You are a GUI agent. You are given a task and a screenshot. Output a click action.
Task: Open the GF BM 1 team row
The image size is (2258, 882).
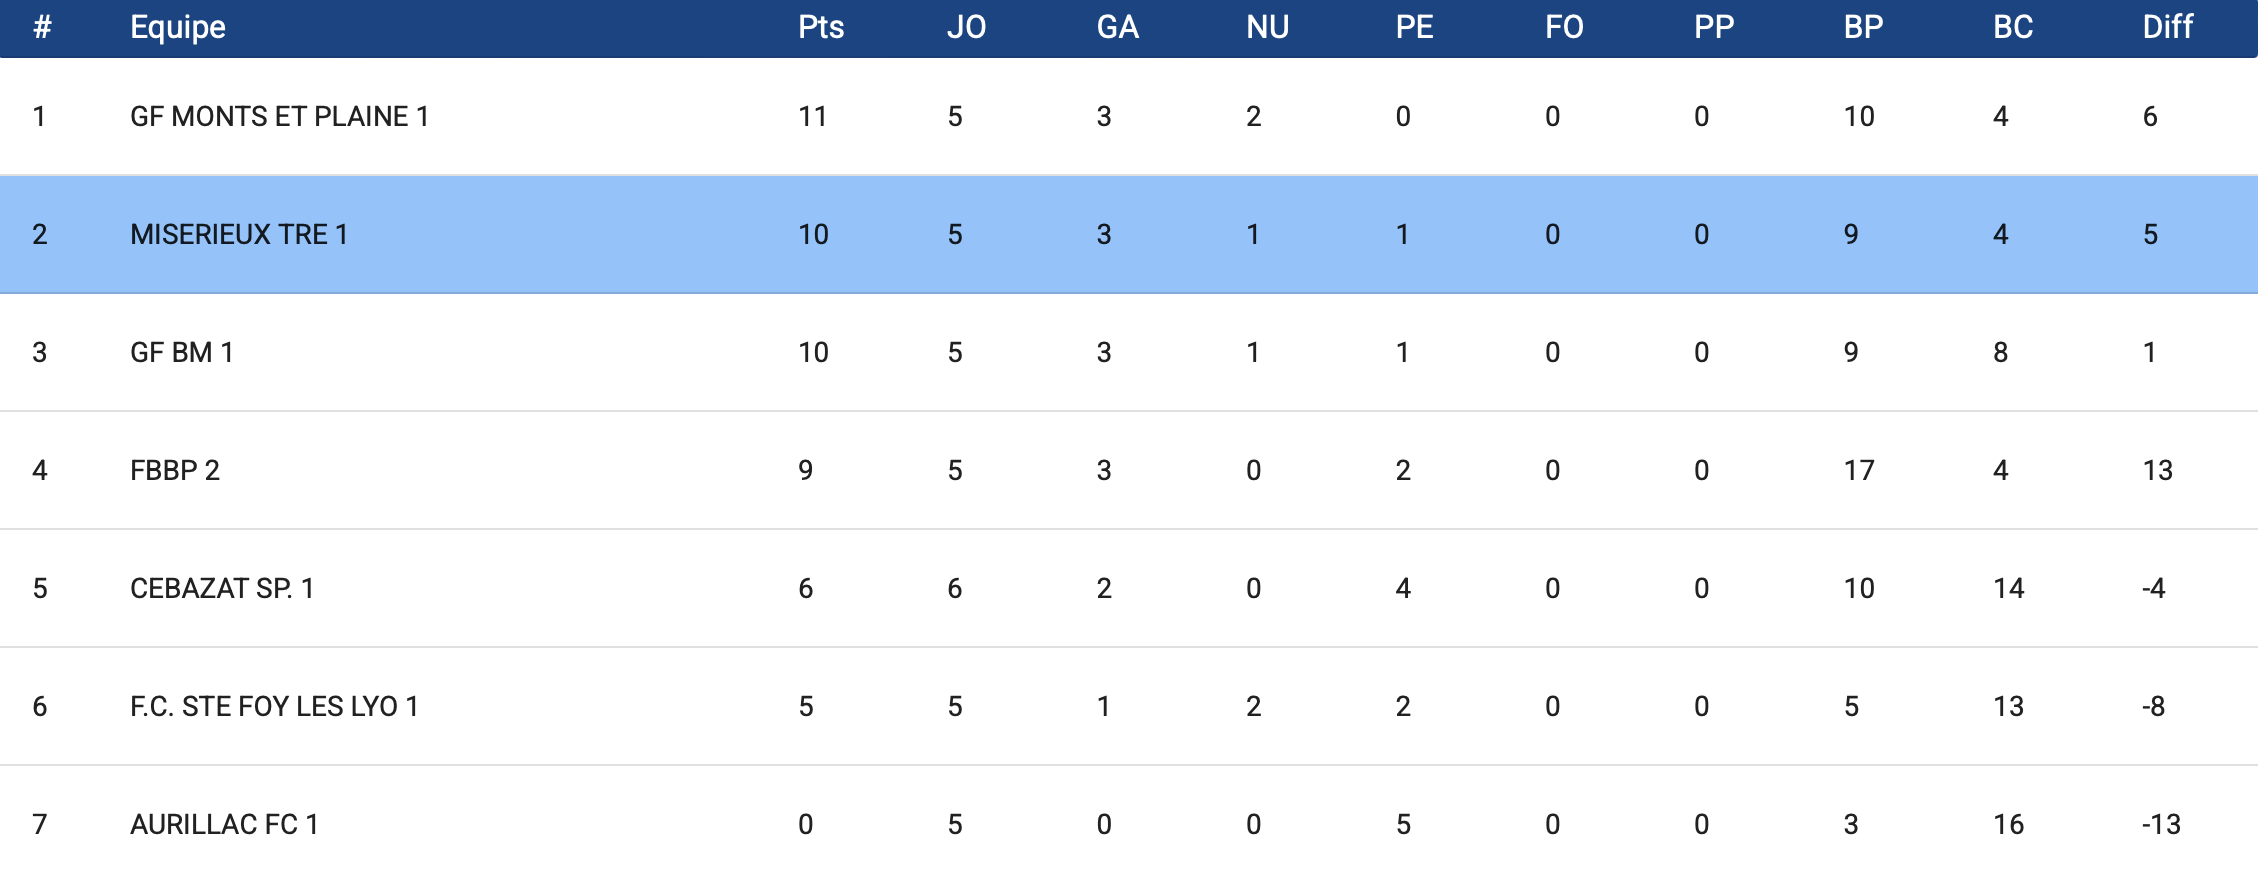pyautogui.click(x=181, y=353)
